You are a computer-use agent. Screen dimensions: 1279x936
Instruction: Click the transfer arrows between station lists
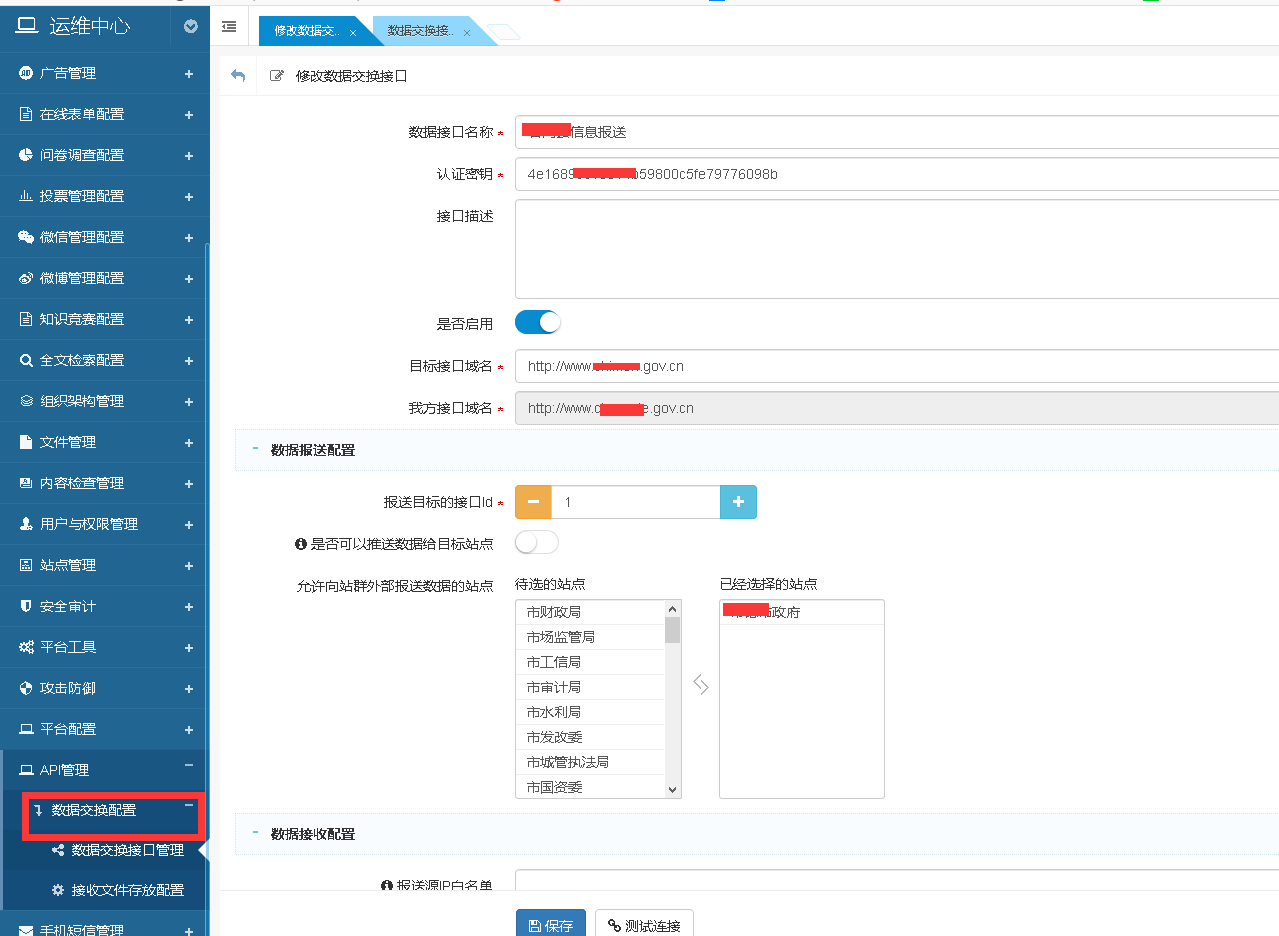point(701,685)
